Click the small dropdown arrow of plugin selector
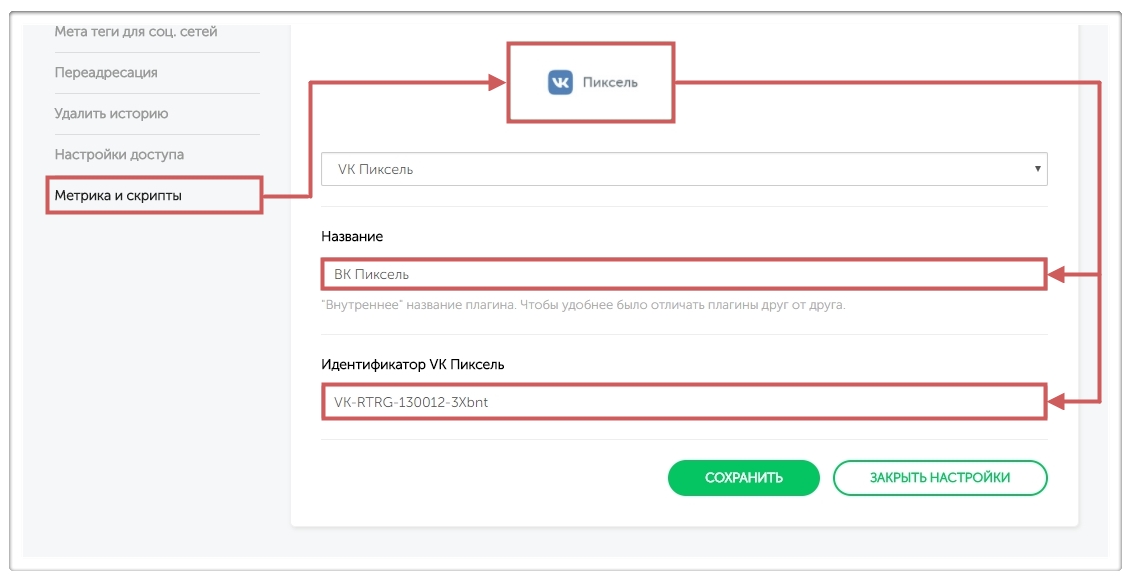 coord(1038,169)
